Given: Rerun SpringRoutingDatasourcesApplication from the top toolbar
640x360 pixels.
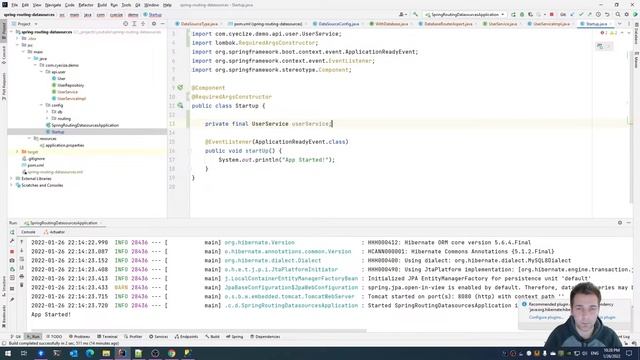Looking at the screenshot, I should point(513,14).
